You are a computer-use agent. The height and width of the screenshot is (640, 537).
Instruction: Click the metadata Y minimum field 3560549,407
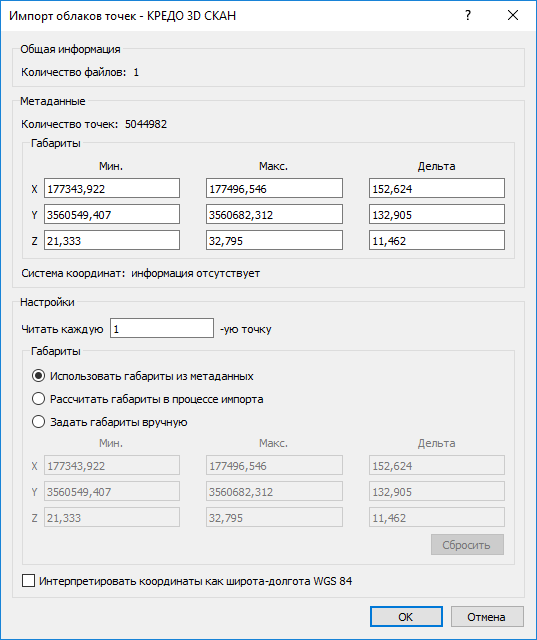(x=112, y=214)
